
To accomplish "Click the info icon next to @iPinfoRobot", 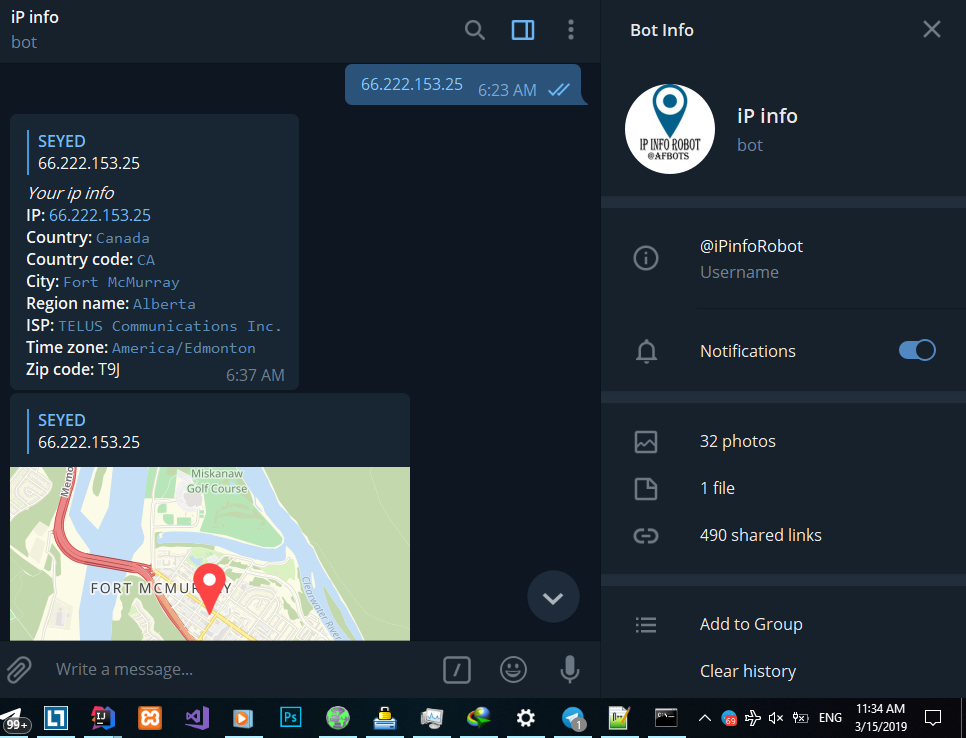I will pos(646,257).
